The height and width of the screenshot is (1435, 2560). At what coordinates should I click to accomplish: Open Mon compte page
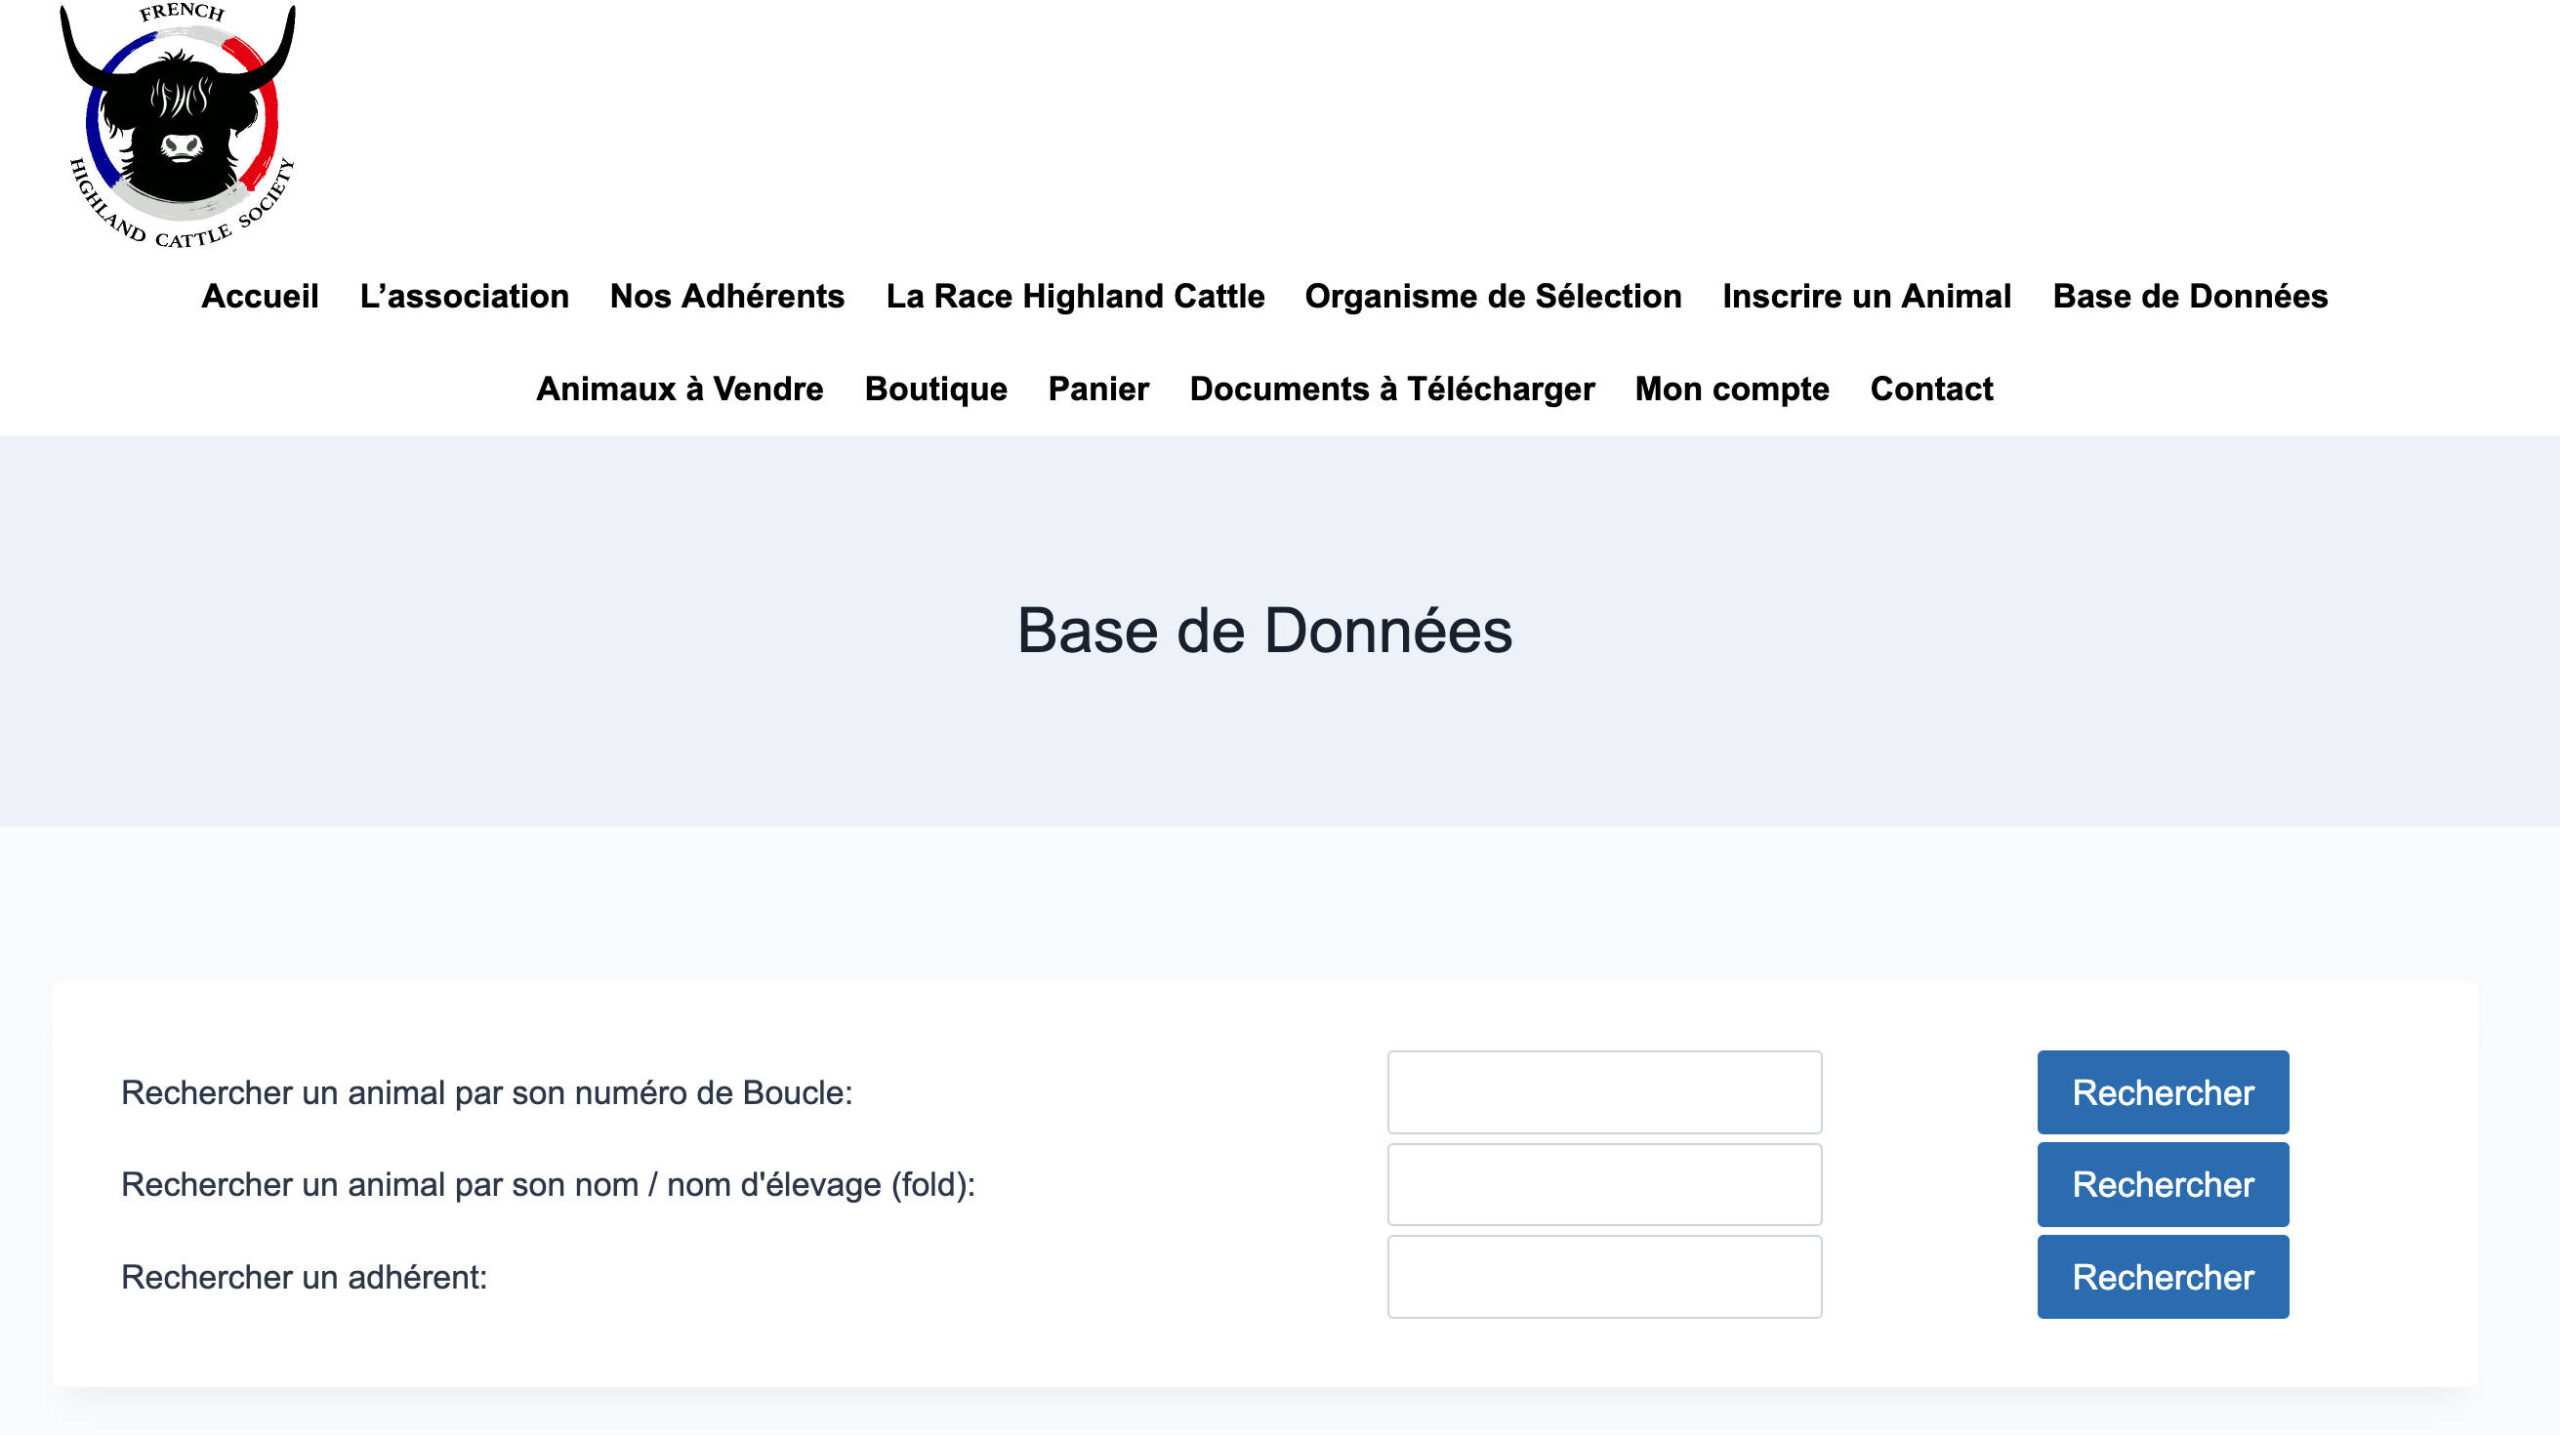tap(1732, 389)
